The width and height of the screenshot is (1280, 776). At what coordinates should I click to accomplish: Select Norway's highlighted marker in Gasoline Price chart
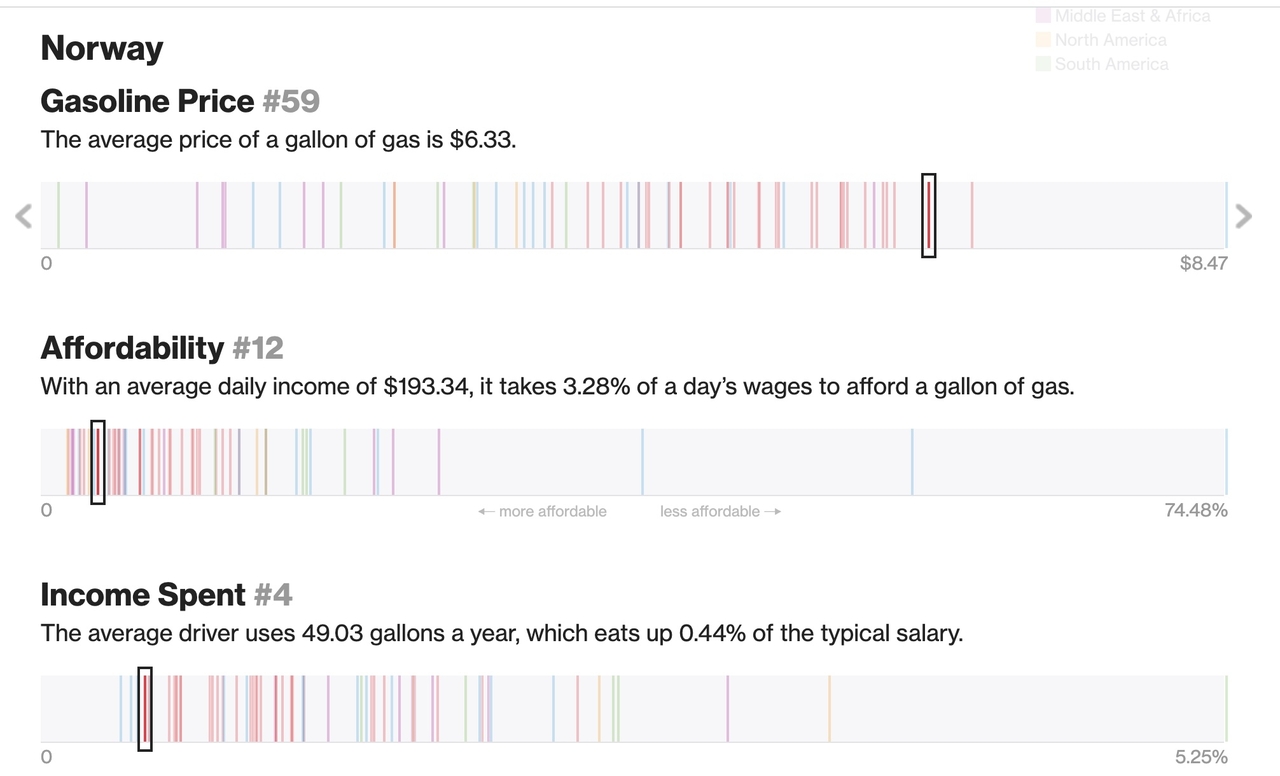pos(929,215)
